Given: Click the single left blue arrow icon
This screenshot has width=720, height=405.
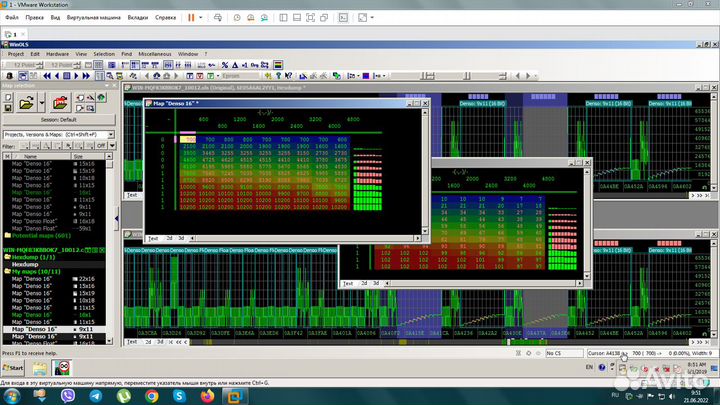Looking at the screenshot, I should click(x=57, y=76).
